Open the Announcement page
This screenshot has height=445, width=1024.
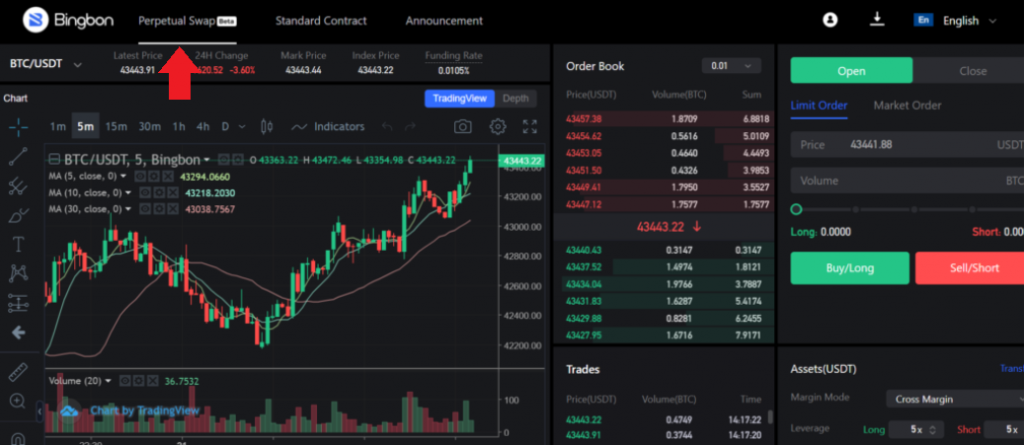point(444,20)
